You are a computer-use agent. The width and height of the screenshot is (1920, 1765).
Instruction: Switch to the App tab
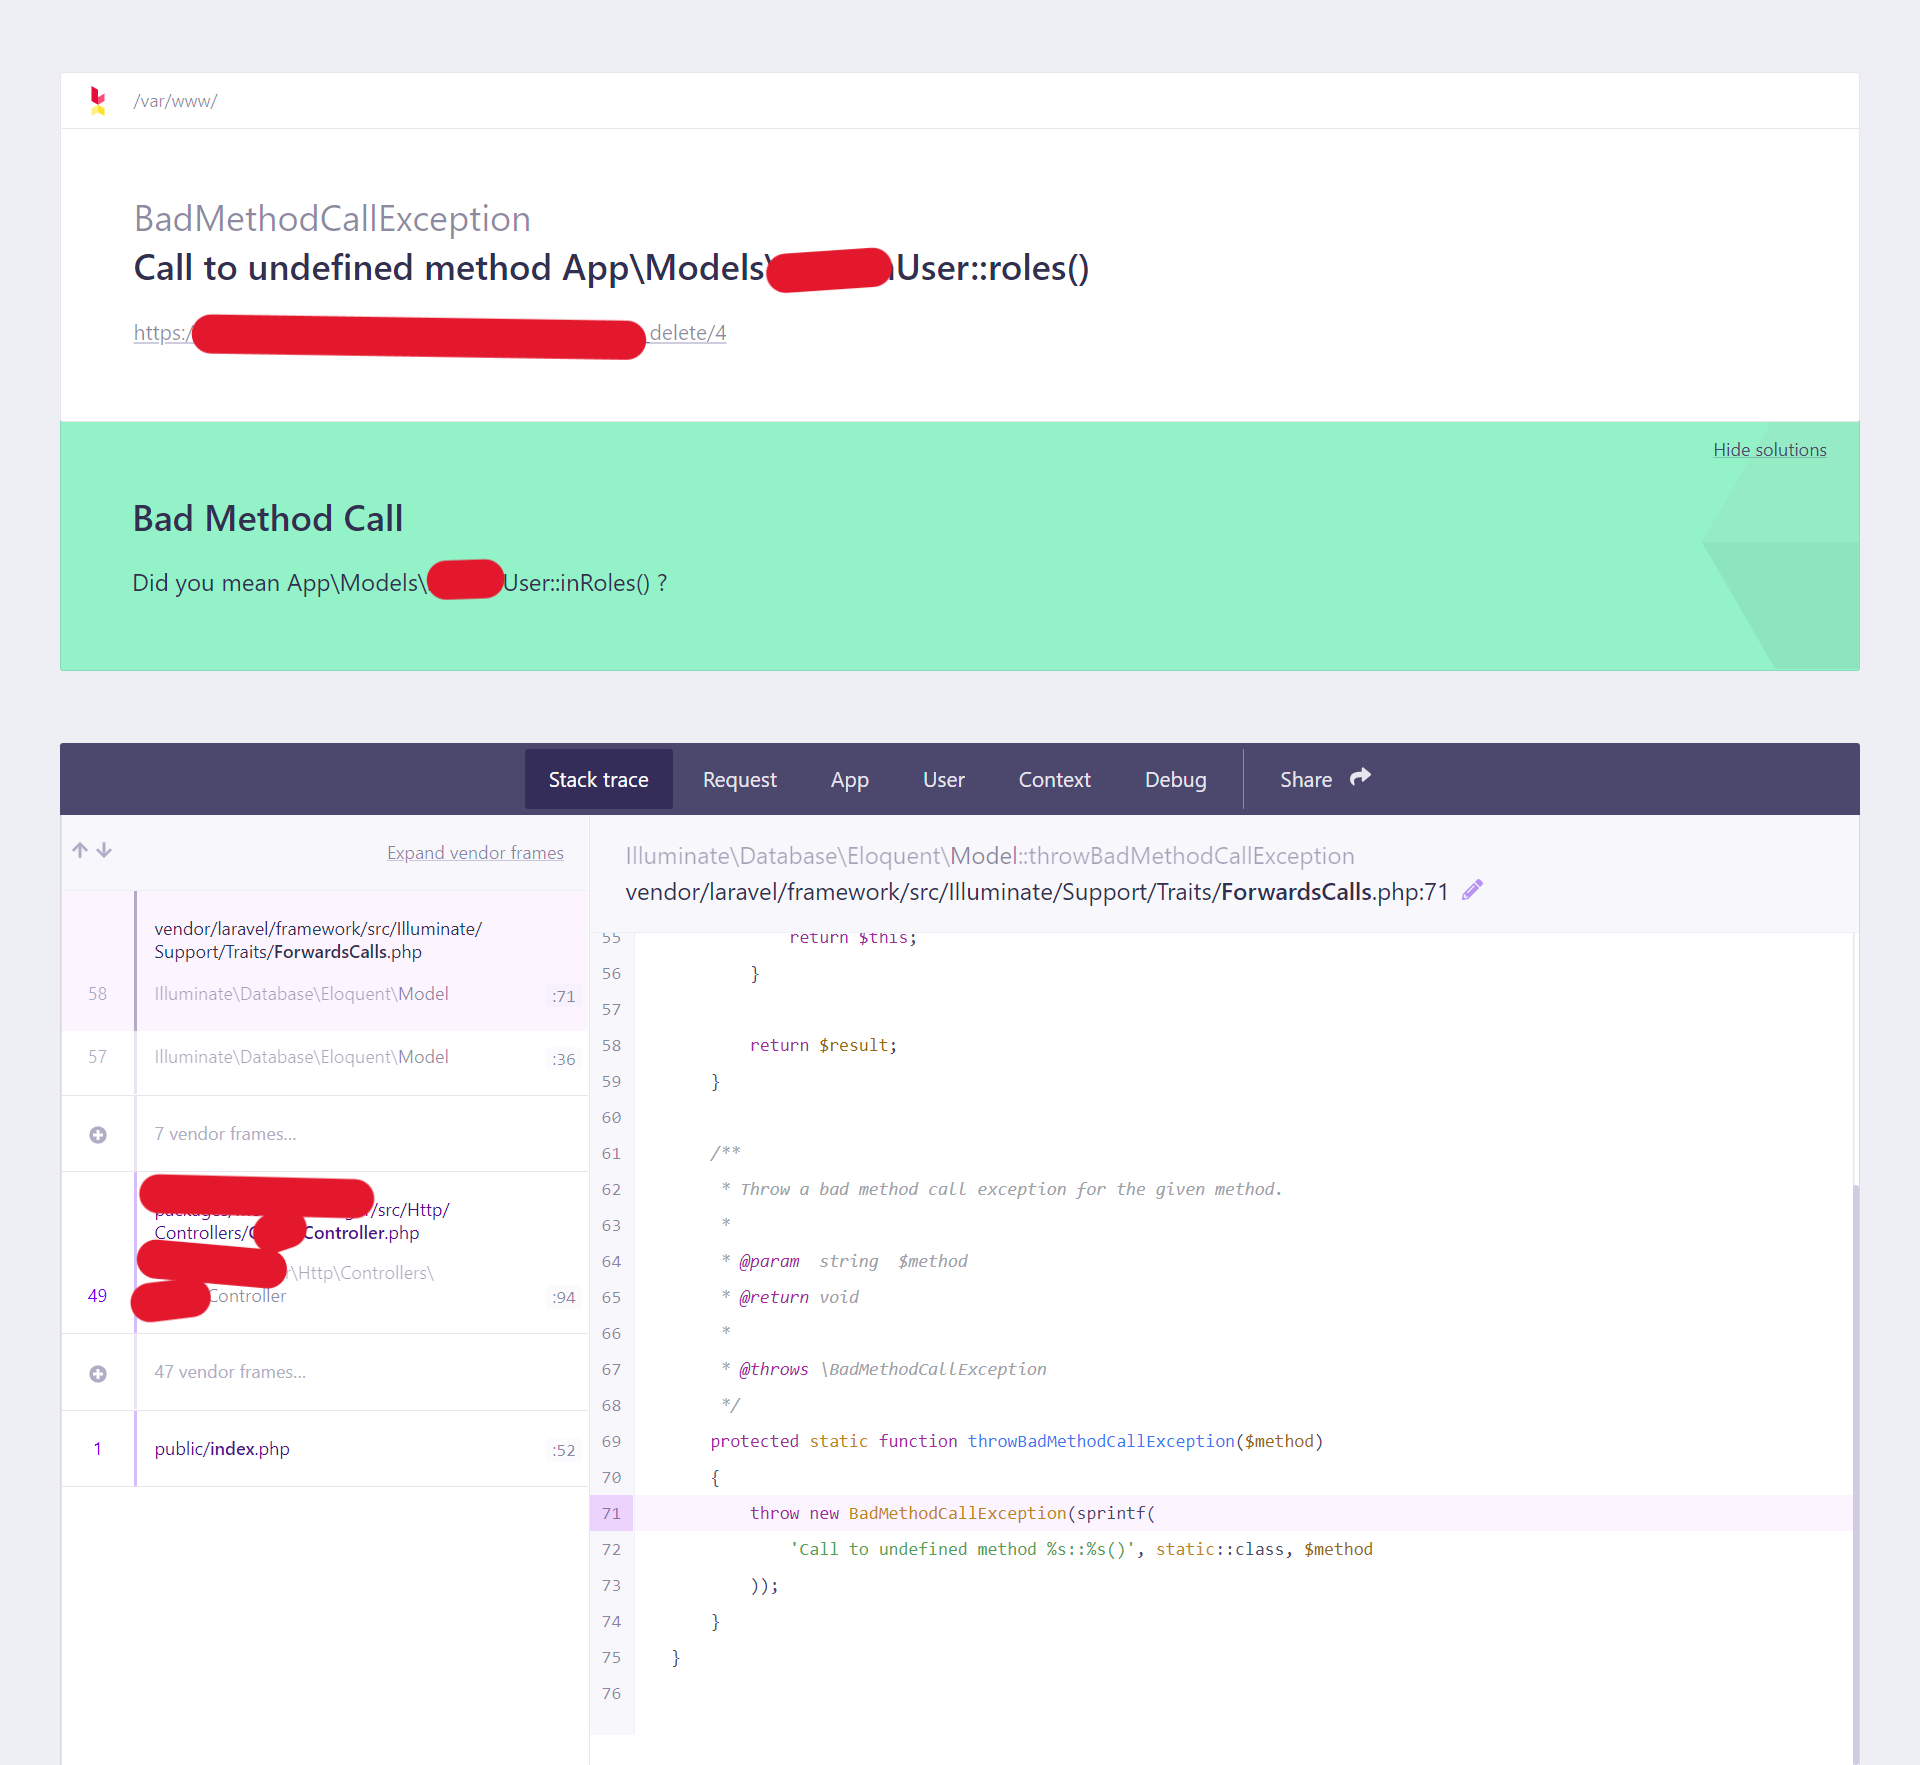(849, 780)
